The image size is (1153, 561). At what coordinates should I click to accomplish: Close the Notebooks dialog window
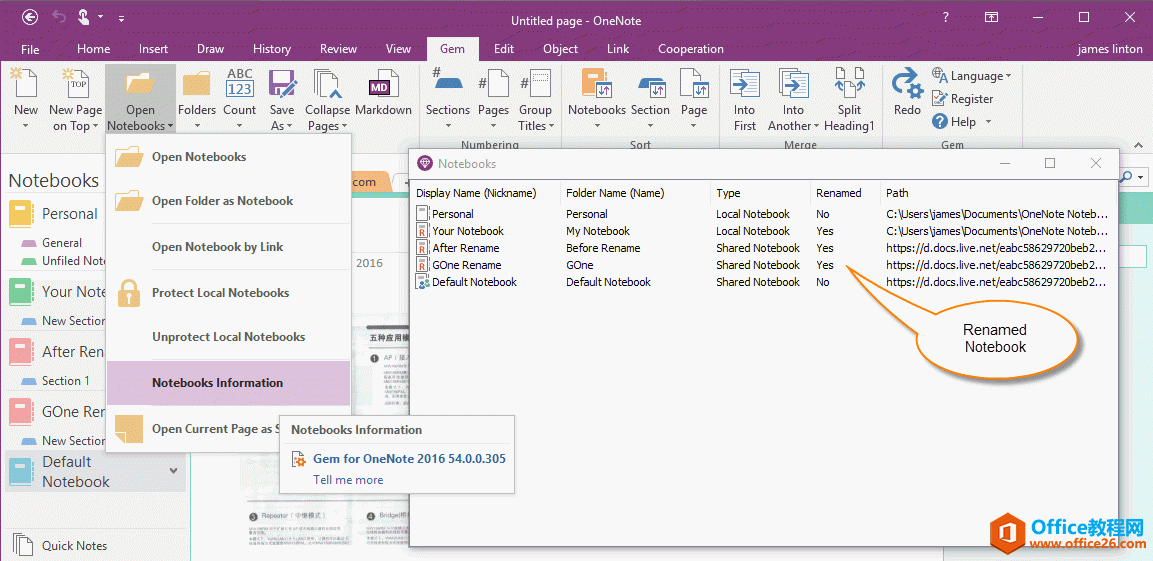pyautogui.click(x=1096, y=163)
